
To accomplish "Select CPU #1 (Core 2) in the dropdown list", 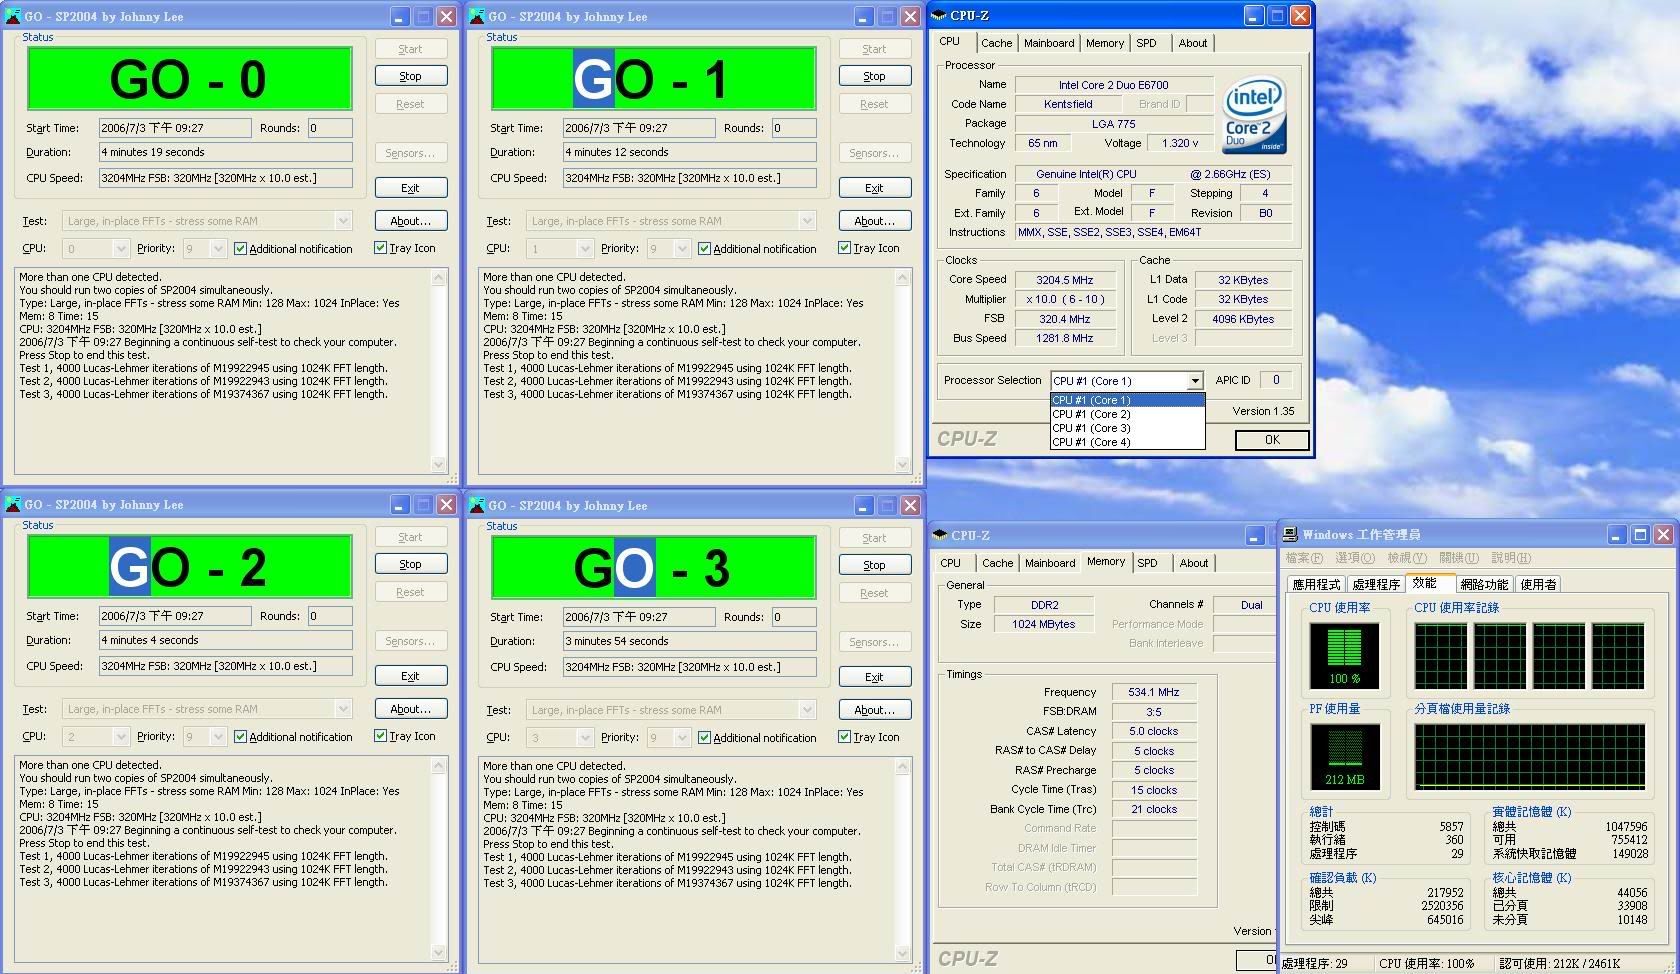I will click(x=1127, y=414).
